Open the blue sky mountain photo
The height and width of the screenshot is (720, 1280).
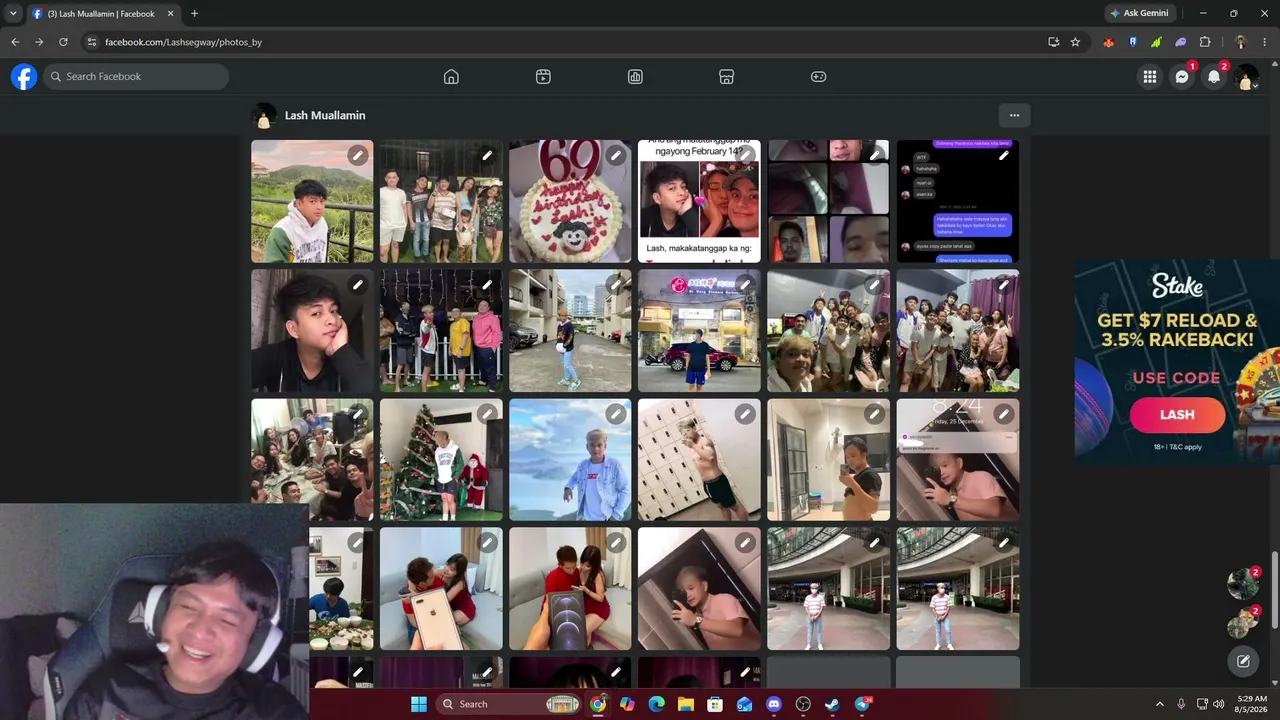[570, 460]
